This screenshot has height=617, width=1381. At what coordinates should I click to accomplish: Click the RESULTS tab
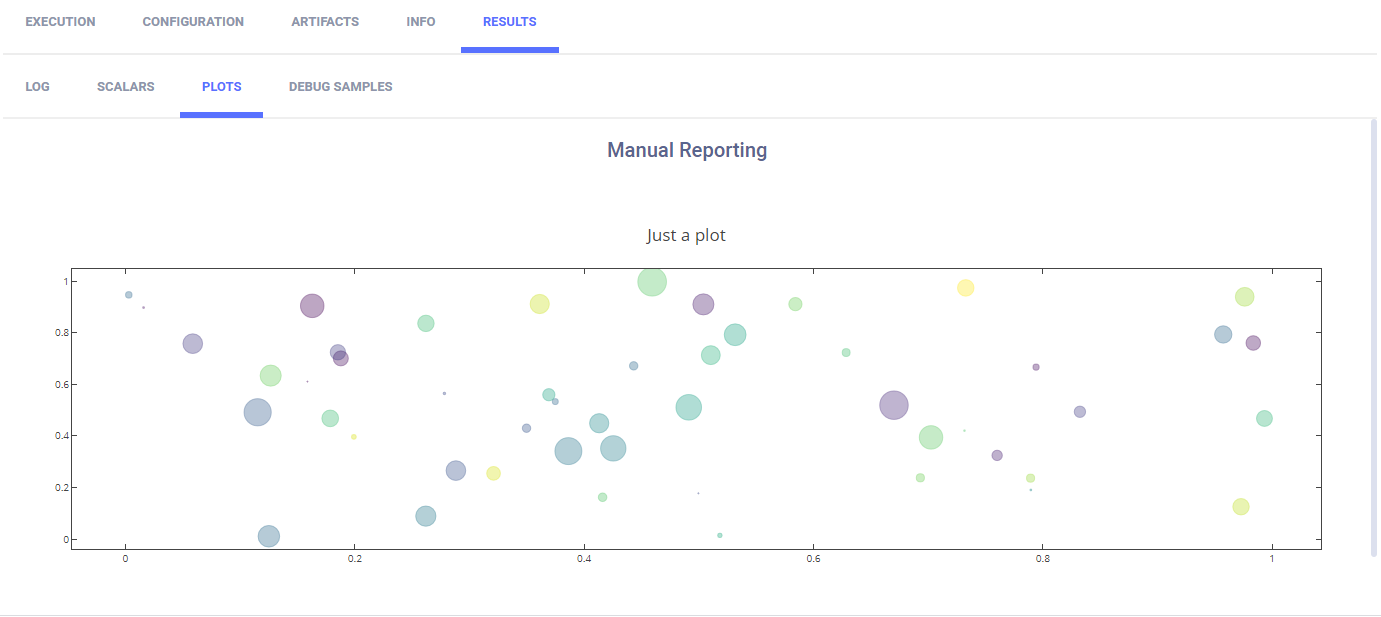[x=509, y=22]
